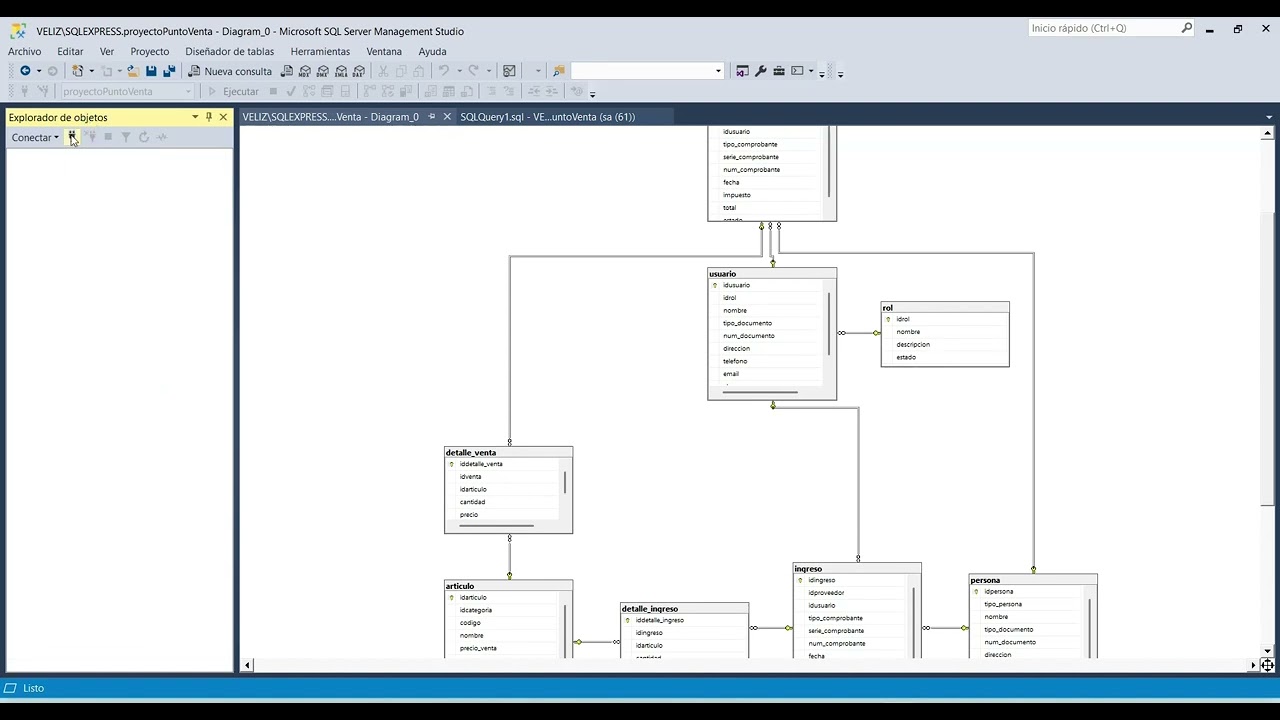Click inside the Inicio rápido search field
The image size is (1280, 720).
point(1104,28)
